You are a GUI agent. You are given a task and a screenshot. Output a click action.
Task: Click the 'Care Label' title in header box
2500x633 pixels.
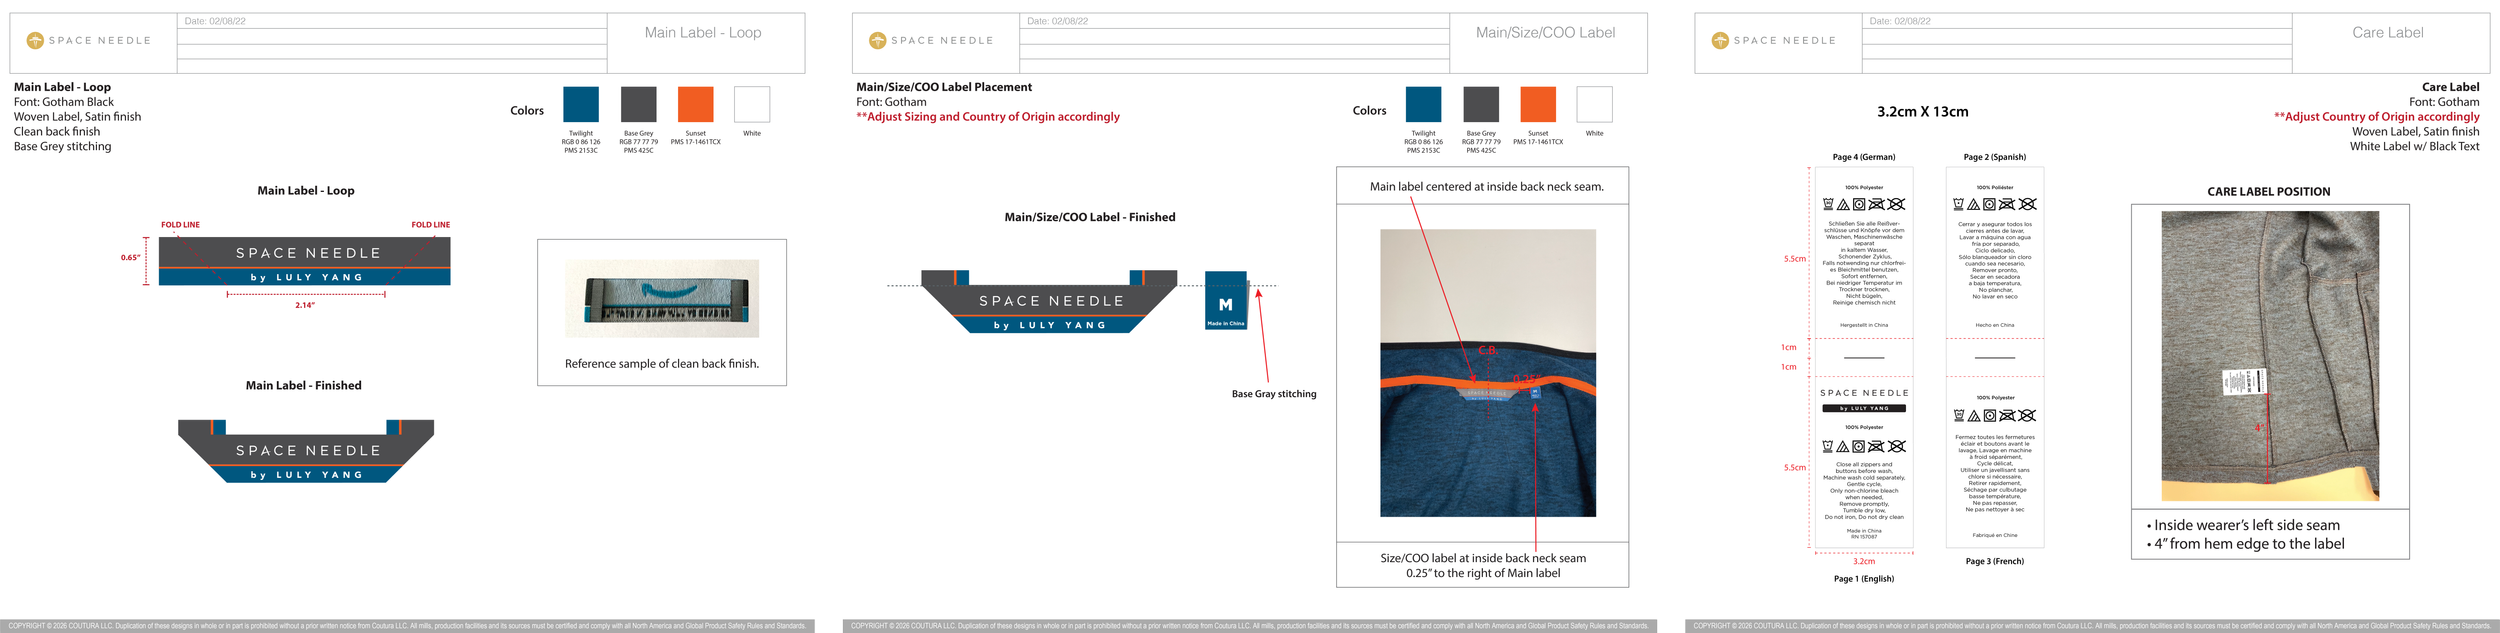pyautogui.click(x=2388, y=32)
